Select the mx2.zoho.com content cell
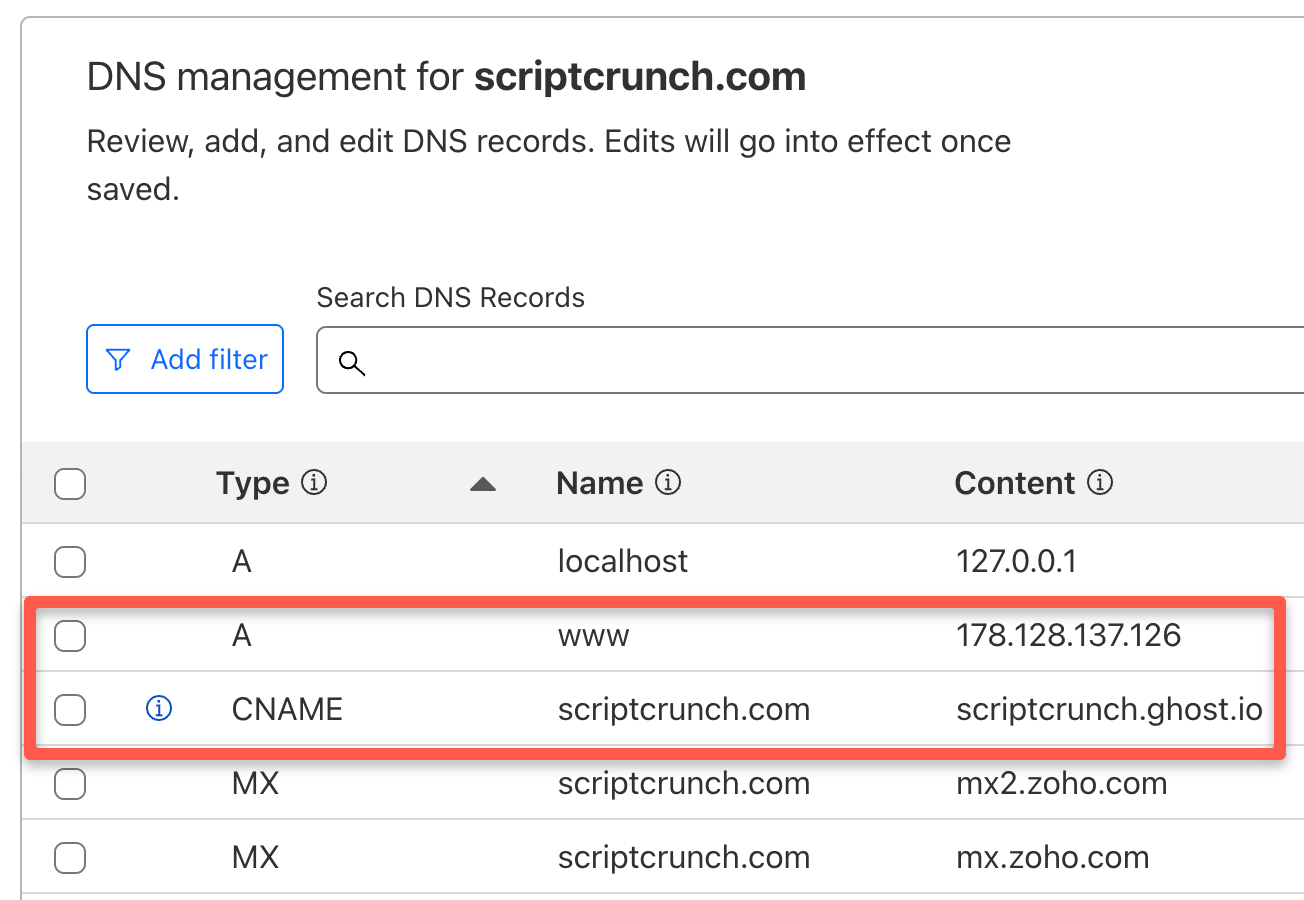Viewport: 1304px width, 900px height. tap(1061, 784)
